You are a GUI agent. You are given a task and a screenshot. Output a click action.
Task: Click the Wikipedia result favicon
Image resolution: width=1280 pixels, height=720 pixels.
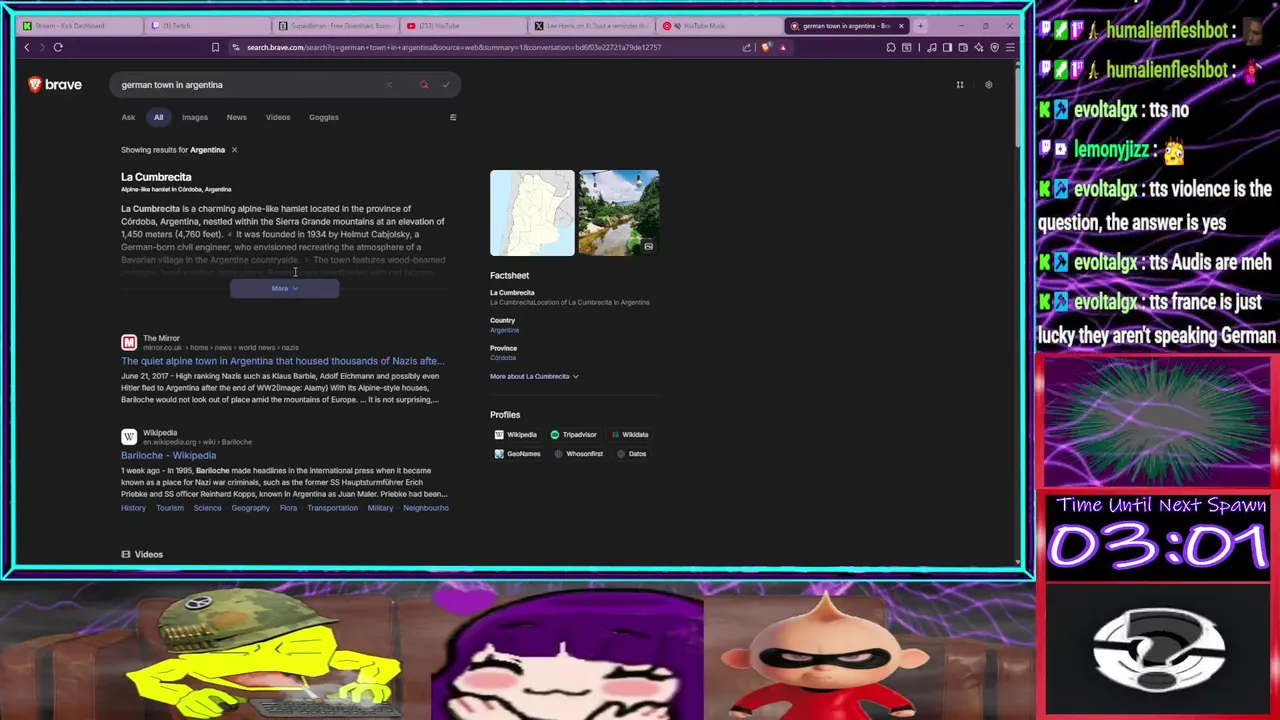[x=129, y=437]
